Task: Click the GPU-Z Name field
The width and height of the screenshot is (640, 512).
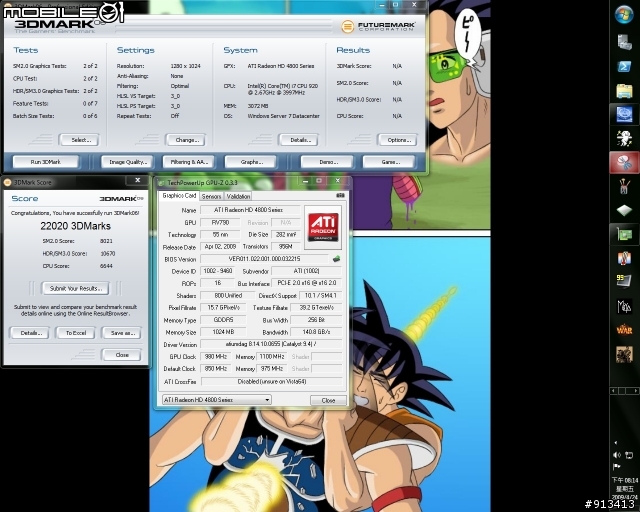Action: tap(250, 210)
